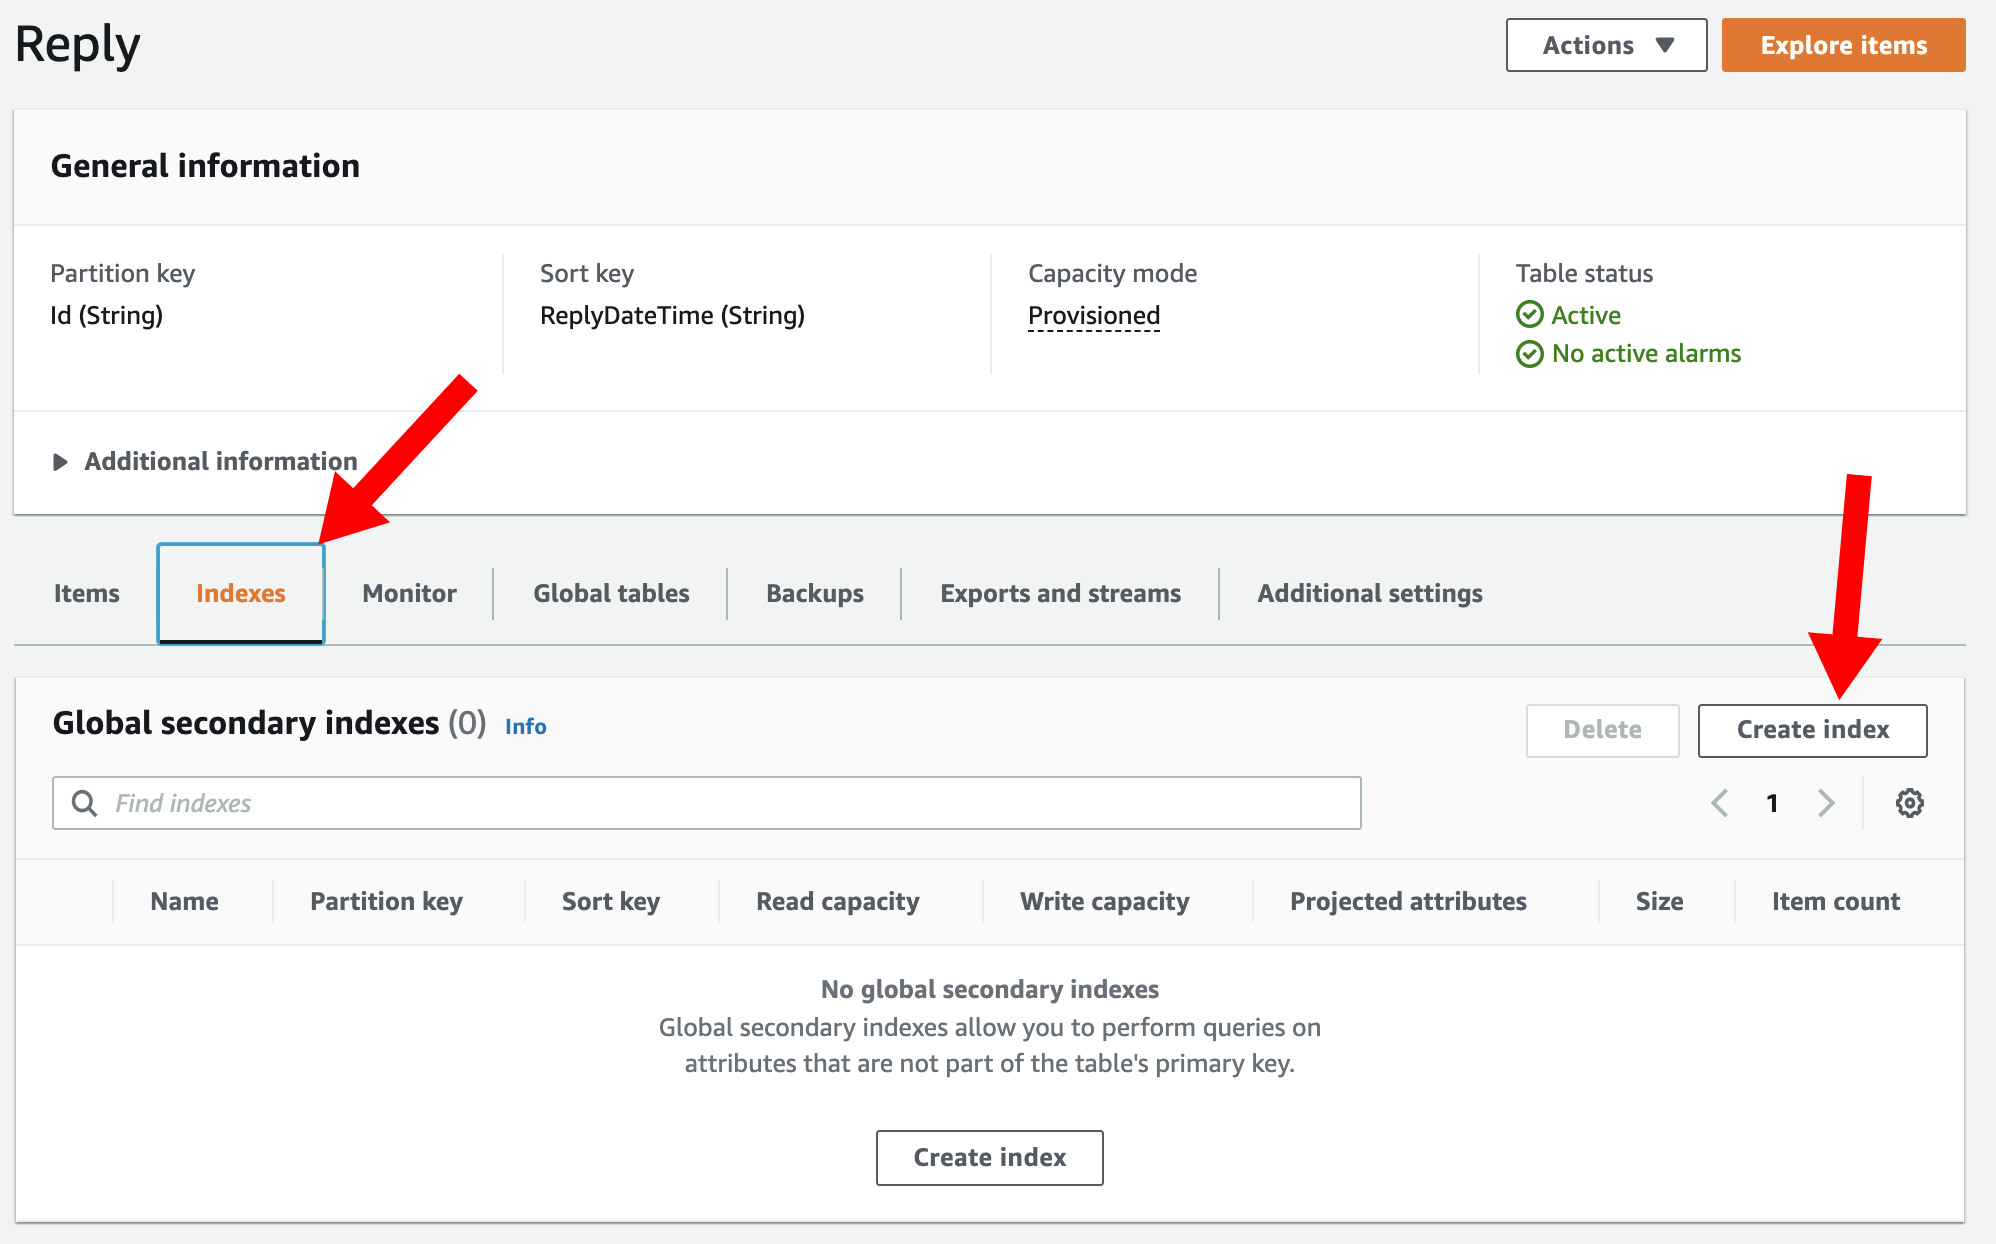
Task: Switch to the Items tab
Action: coord(87,593)
